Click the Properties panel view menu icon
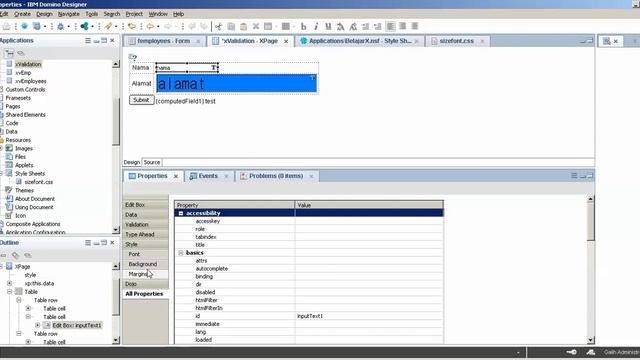 (574, 176)
